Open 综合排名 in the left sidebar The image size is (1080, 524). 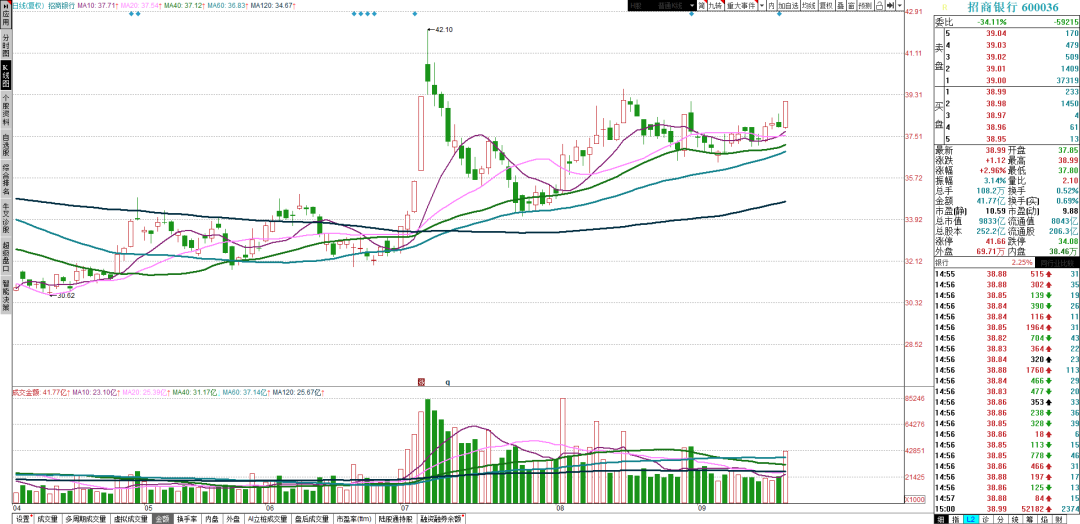coord(6,178)
